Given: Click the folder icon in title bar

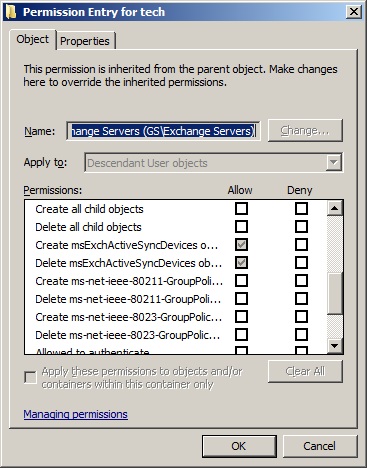Looking at the screenshot, I should (11, 12).
